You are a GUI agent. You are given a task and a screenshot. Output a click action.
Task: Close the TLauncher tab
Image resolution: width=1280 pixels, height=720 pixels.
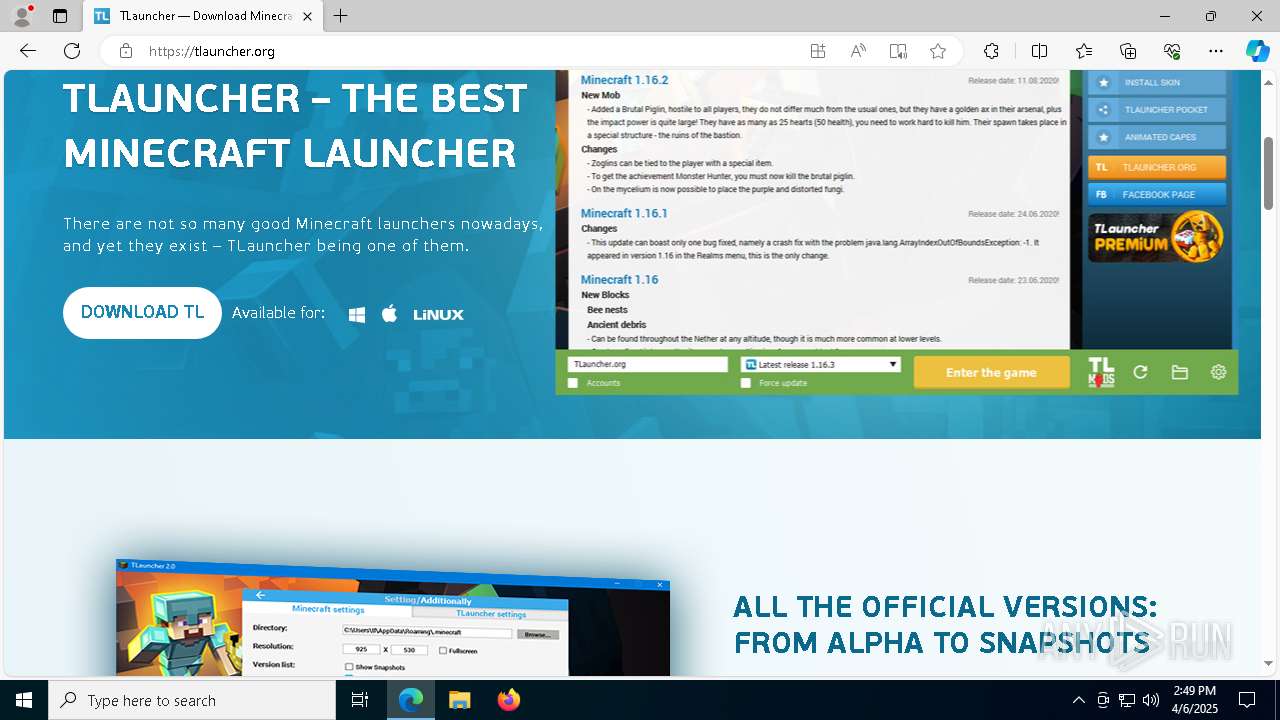pyautogui.click(x=307, y=16)
